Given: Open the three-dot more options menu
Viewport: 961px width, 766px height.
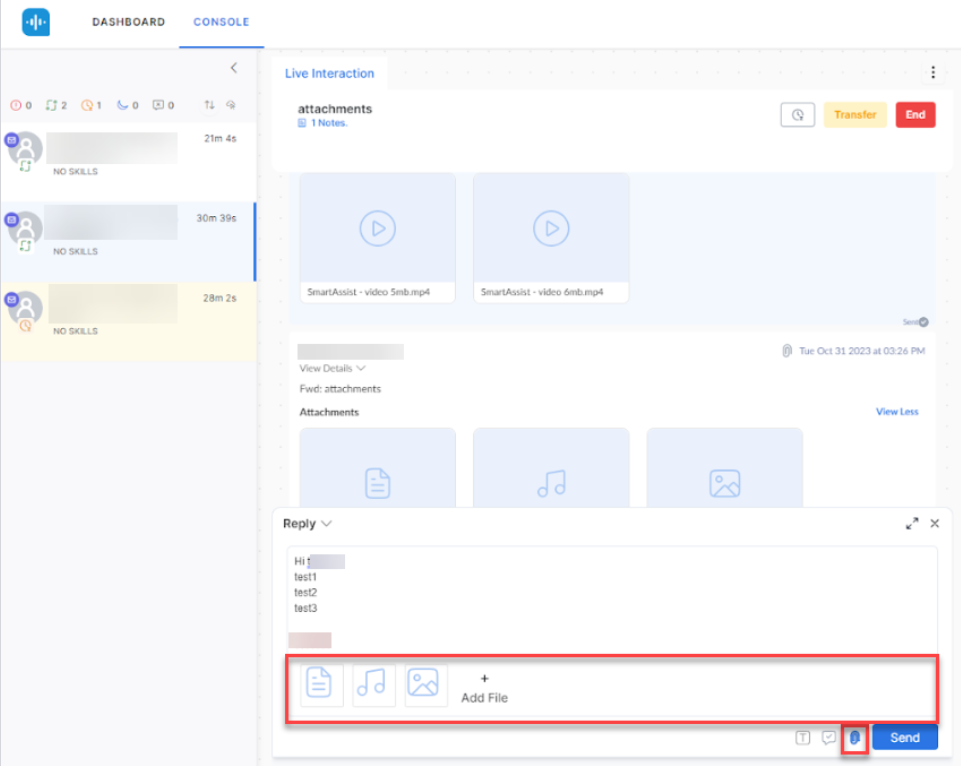Looking at the screenshot, I should point(932,72).
